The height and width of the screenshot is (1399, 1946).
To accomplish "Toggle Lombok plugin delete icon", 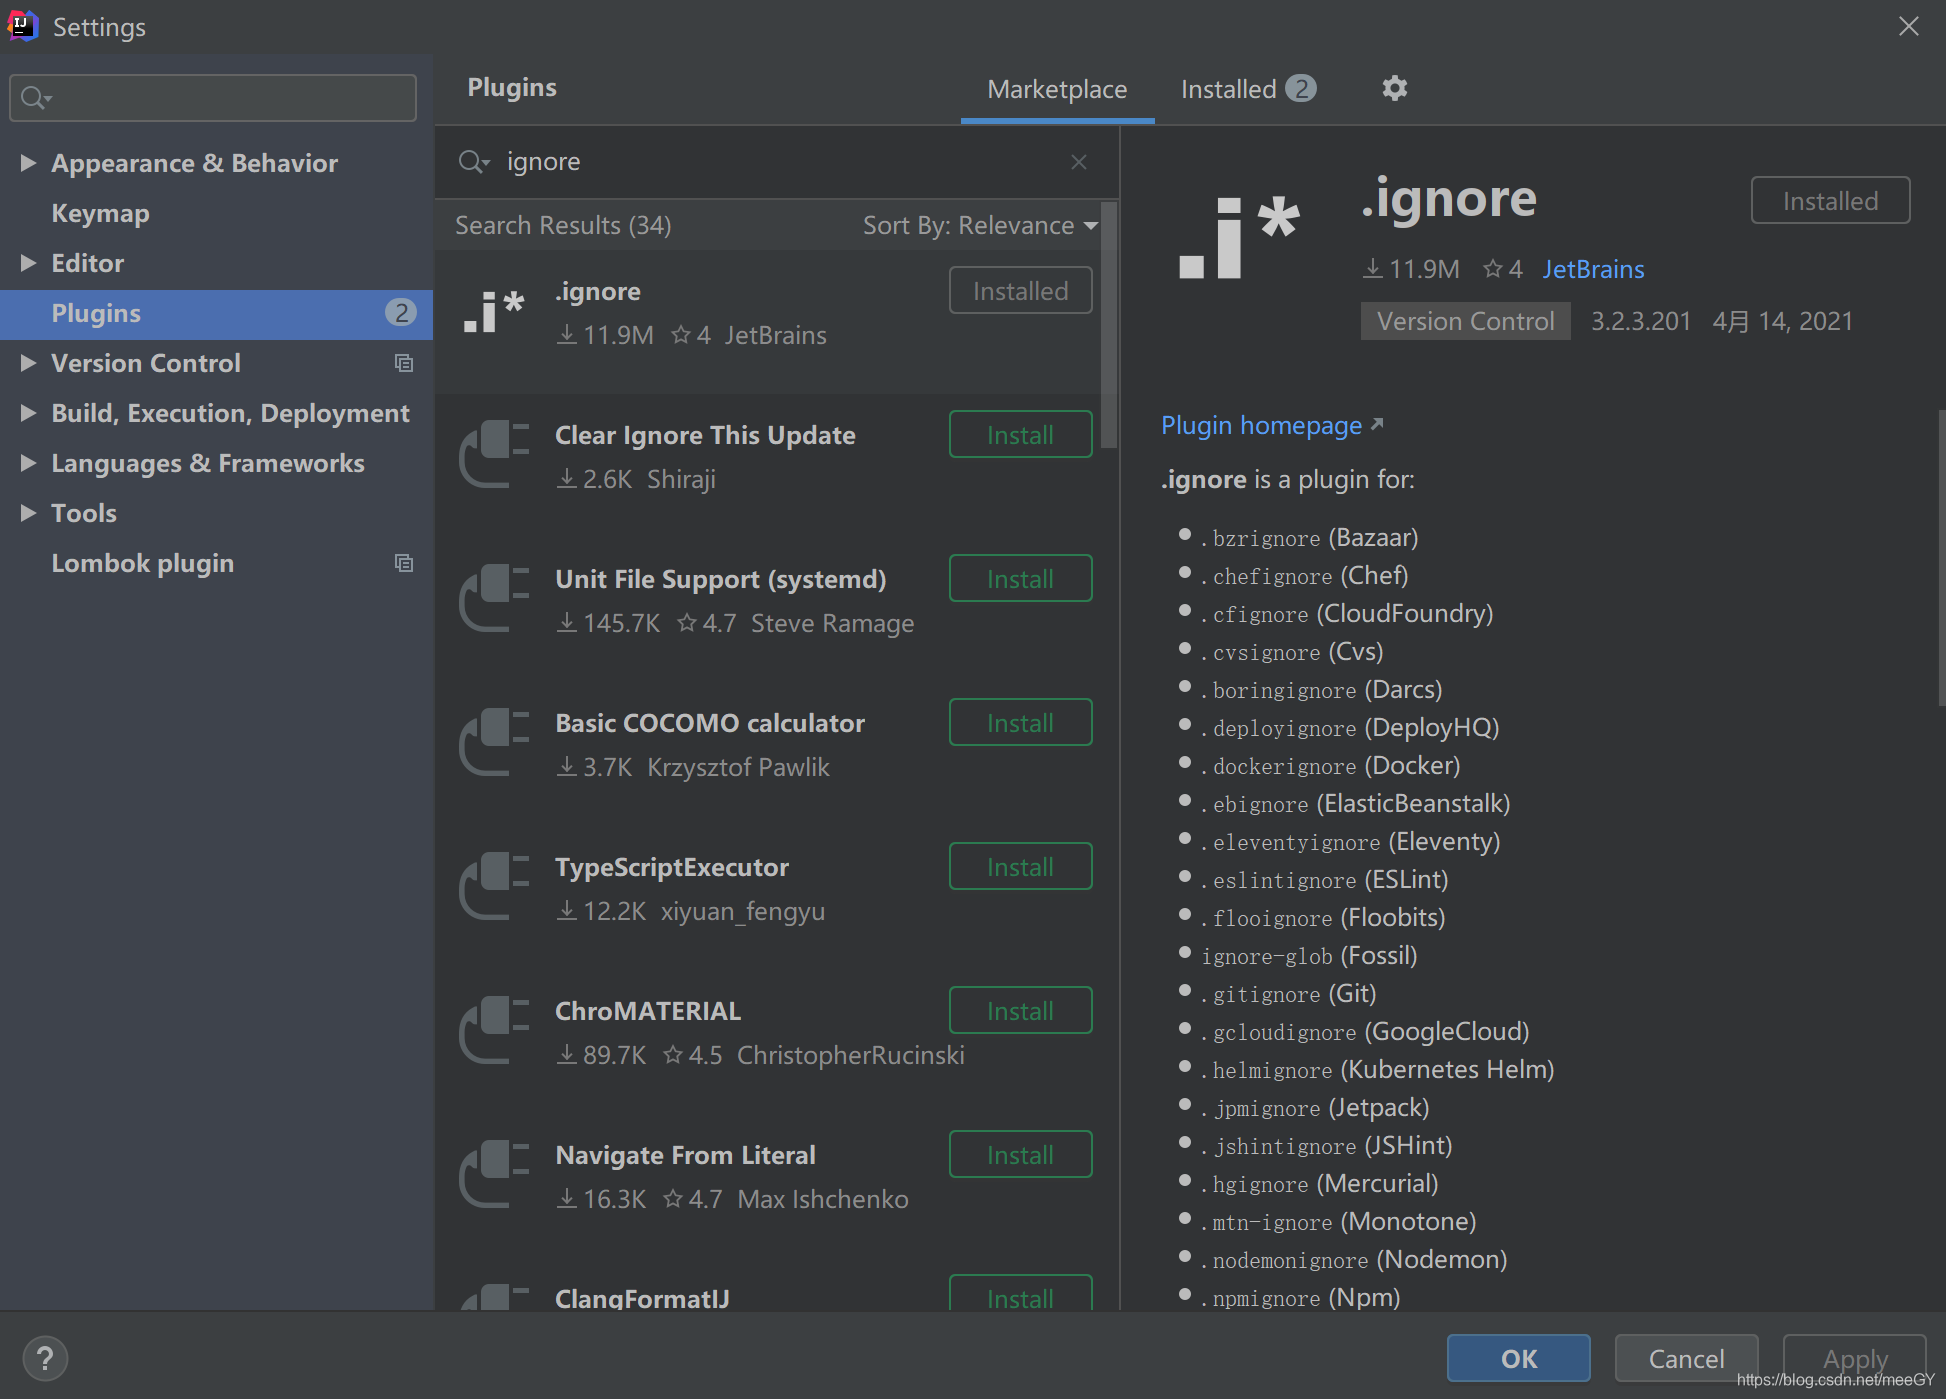I will click(405, 562).
